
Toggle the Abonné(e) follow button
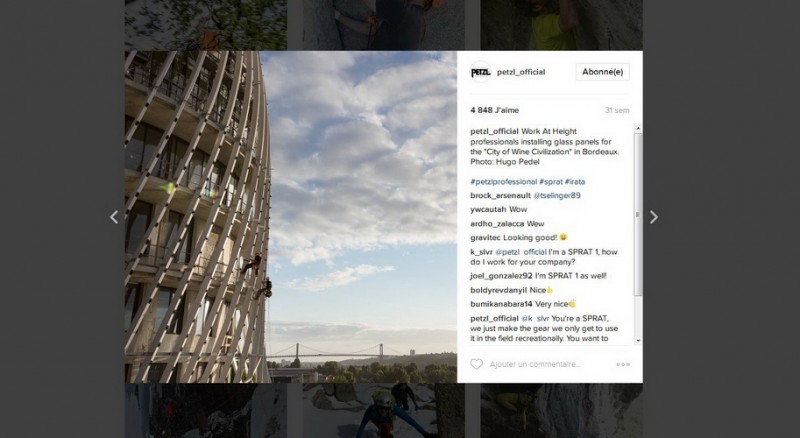(x=603, y=72)
